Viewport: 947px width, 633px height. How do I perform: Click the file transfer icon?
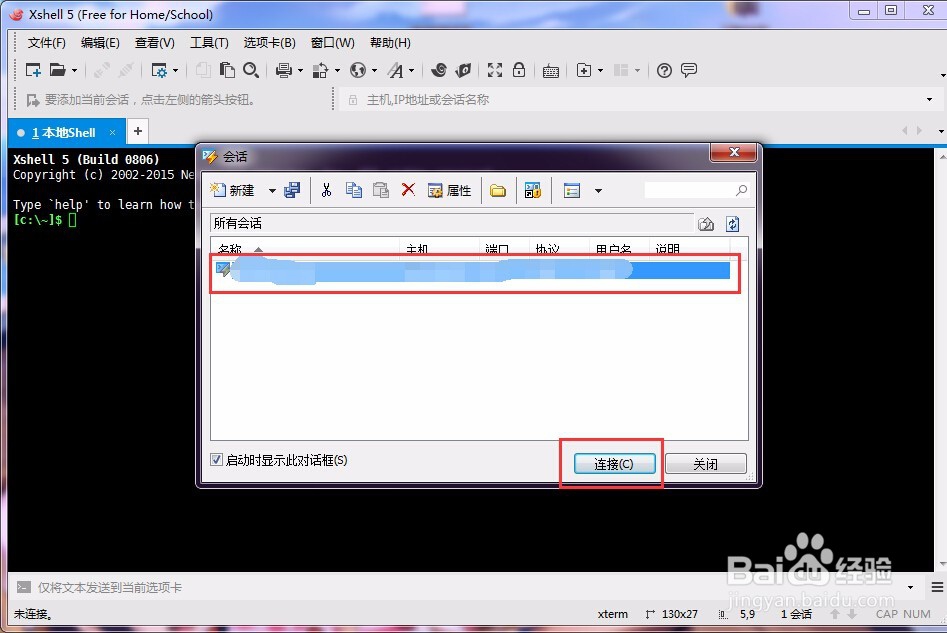320,71
